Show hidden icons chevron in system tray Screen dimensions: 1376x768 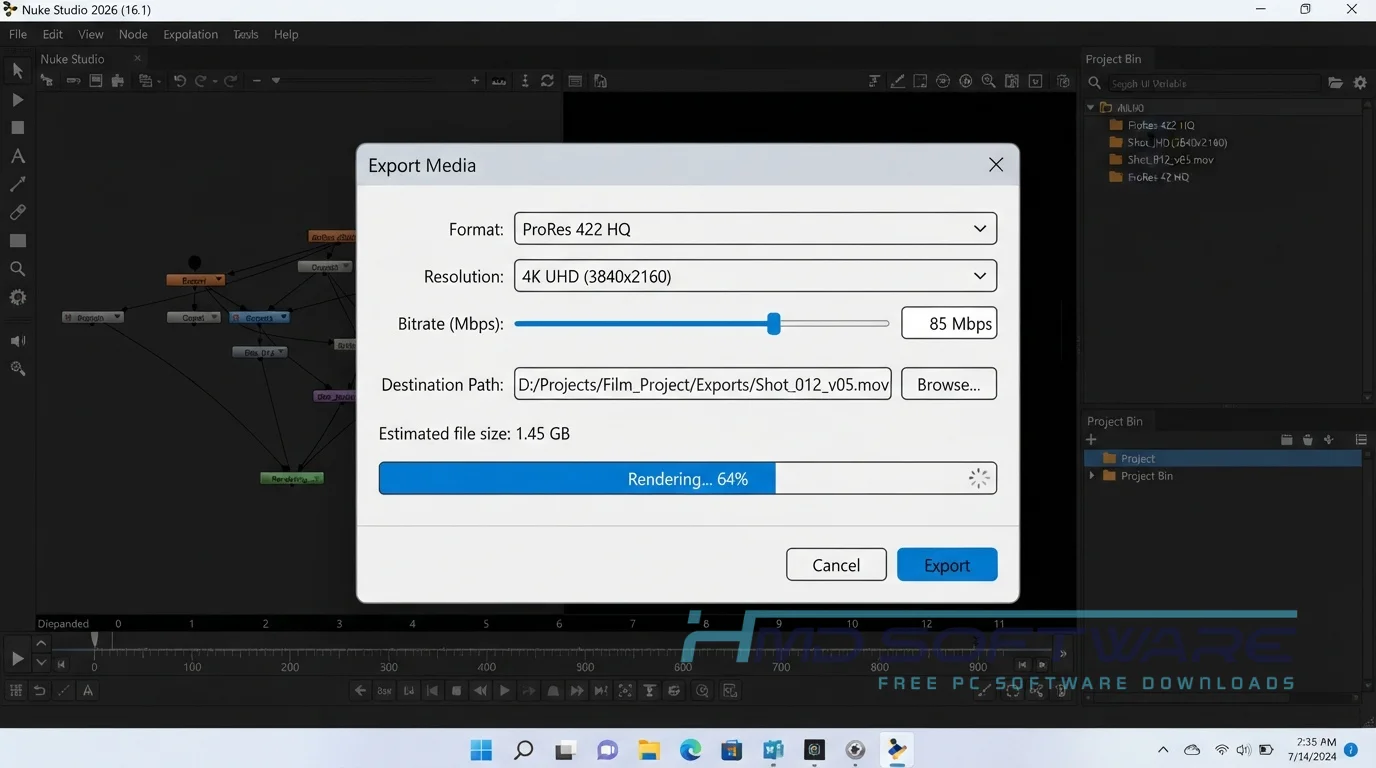[1163, 750]
